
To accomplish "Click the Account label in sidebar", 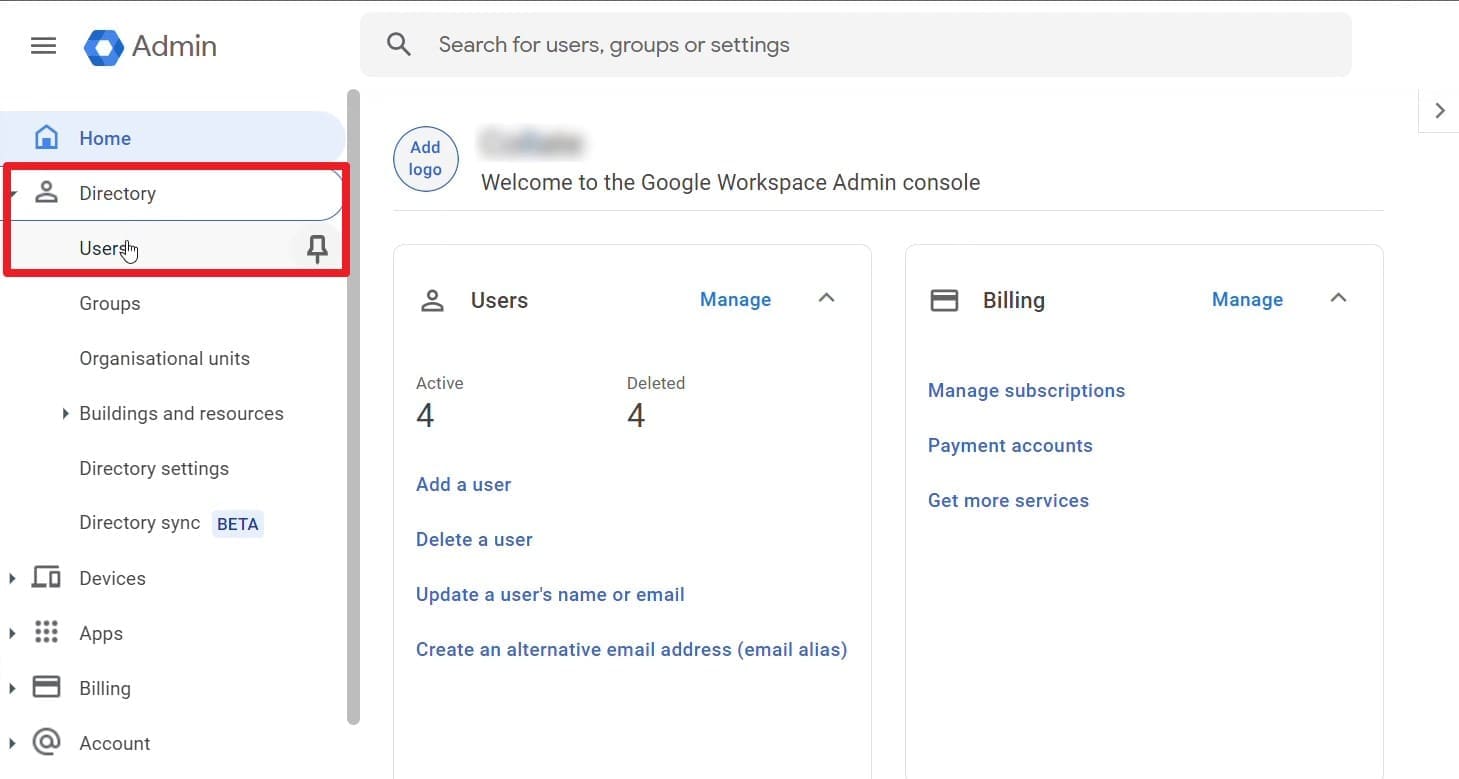I will [115, 743].
